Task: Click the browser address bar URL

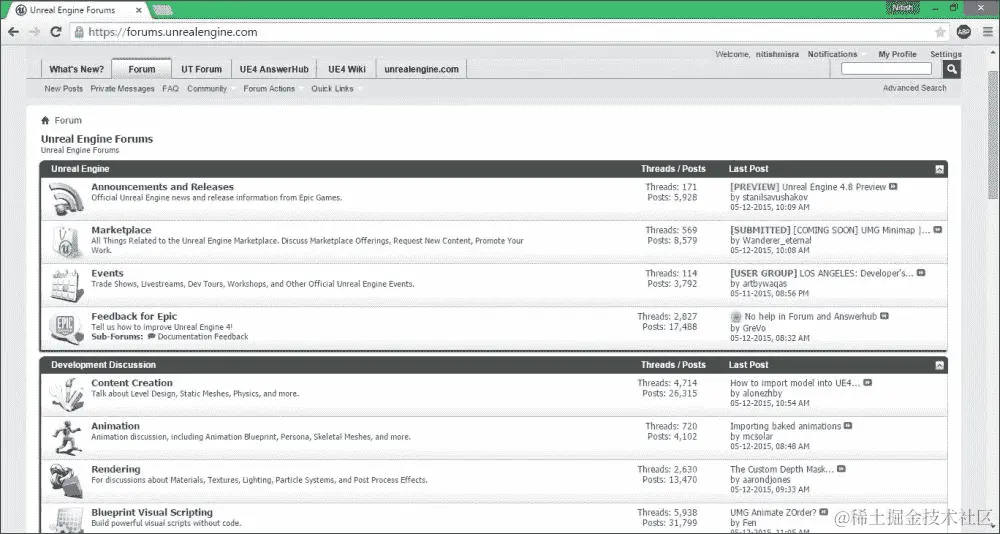Action: (x=173, y=32)
